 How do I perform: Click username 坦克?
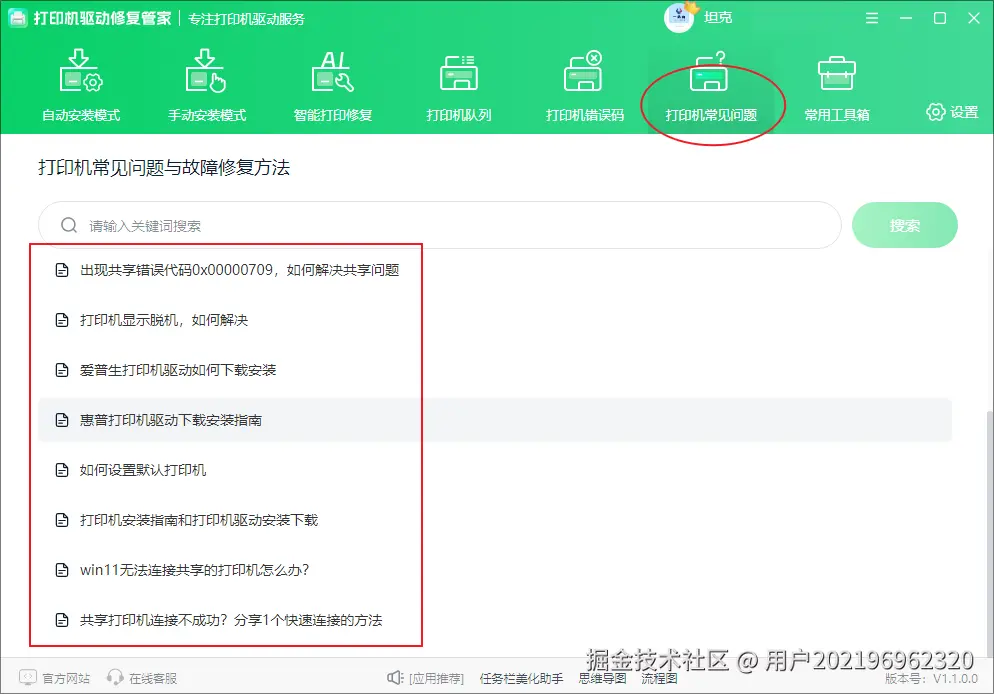pyautogui.click(x=718, y=18)
